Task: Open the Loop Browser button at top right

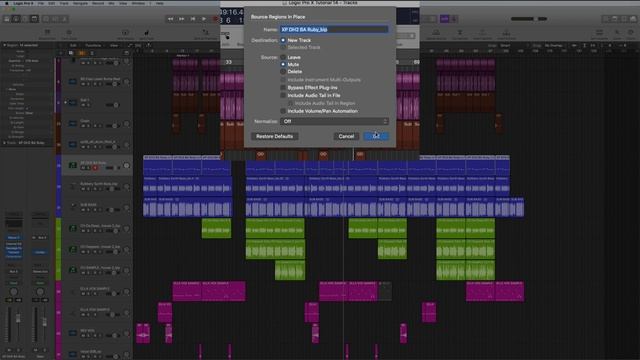Action: point(624,19)
